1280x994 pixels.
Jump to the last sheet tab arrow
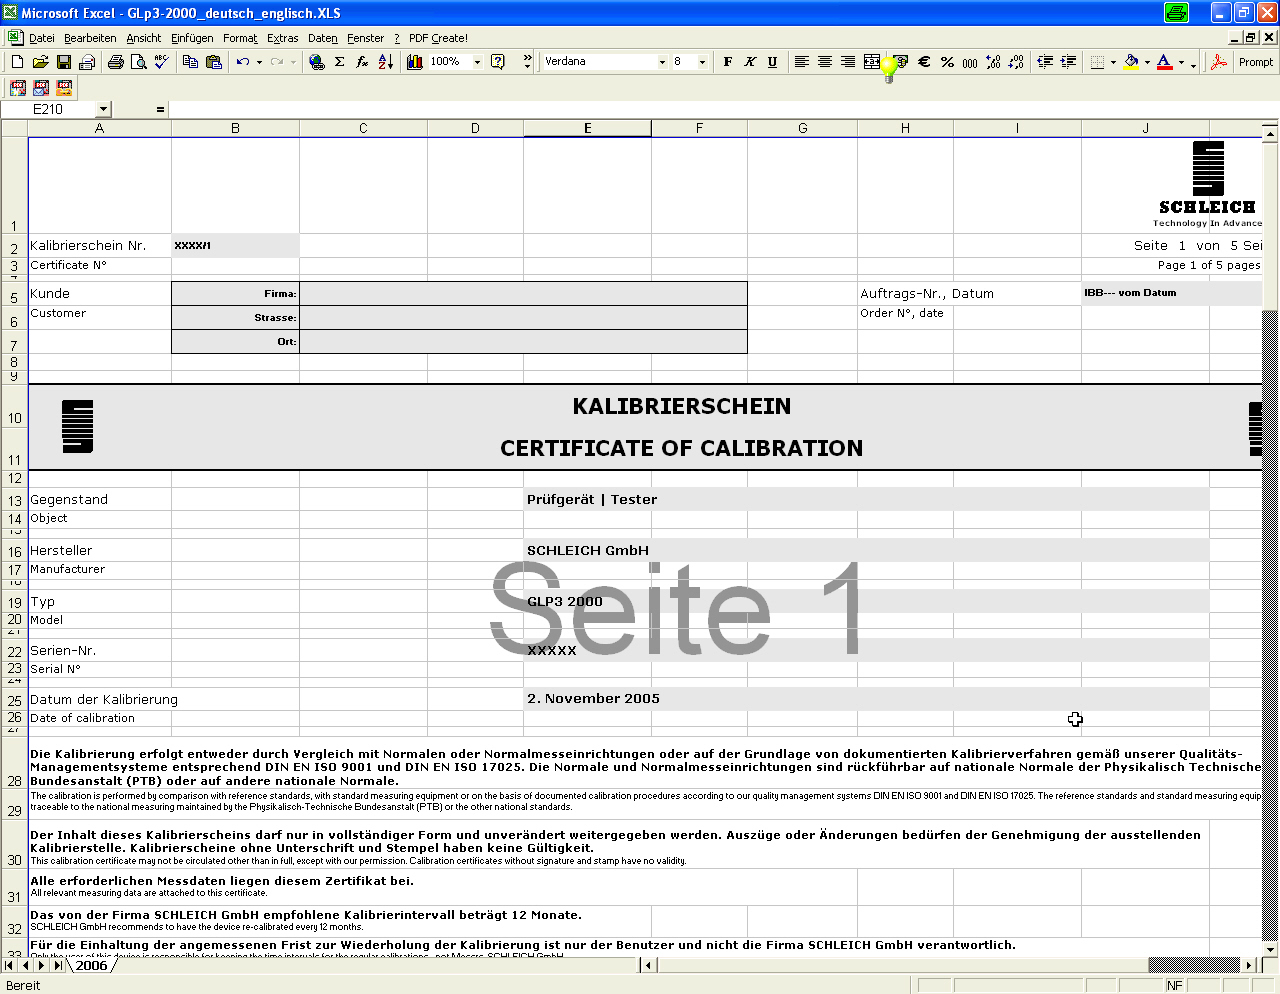pyautogui.click(x=58, y=966)
